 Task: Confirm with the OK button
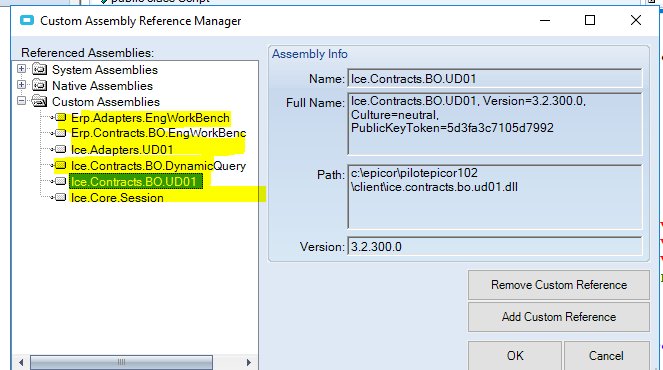(515, 356)
